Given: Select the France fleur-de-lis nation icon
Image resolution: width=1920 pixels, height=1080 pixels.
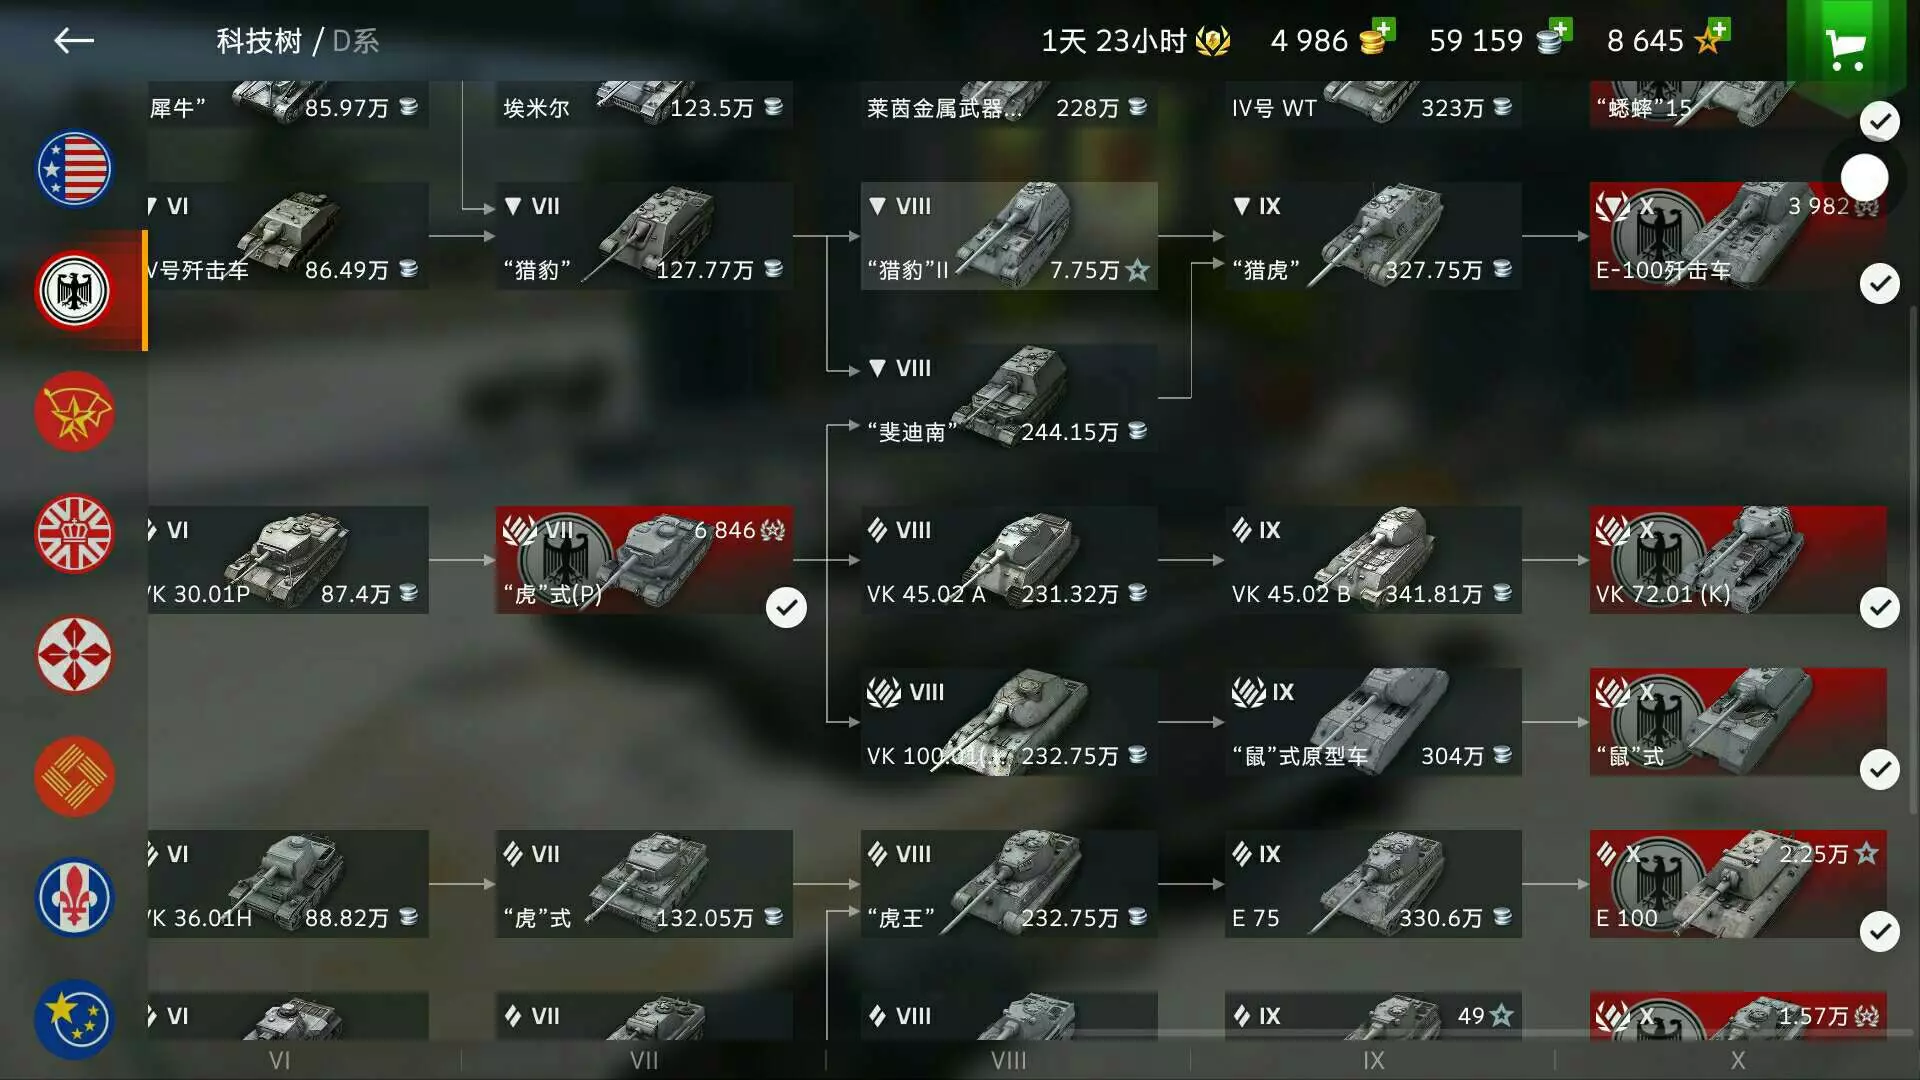Looking at the screenshot, I should (74, 897).
